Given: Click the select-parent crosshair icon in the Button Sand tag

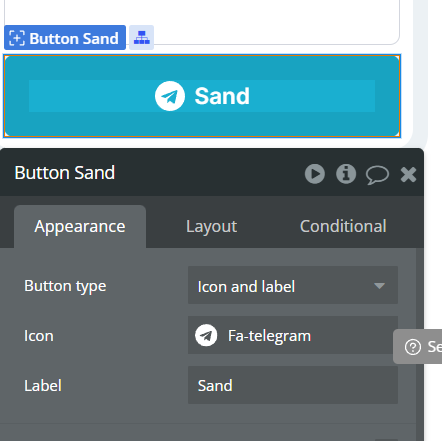Looking at the screenshot, I should click(17, 38).
